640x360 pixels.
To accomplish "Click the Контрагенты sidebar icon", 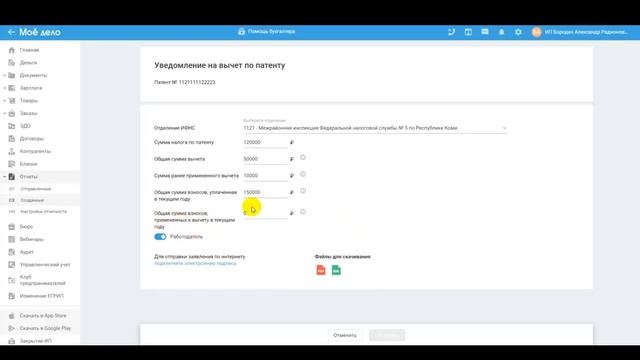I will coord(11,151).
